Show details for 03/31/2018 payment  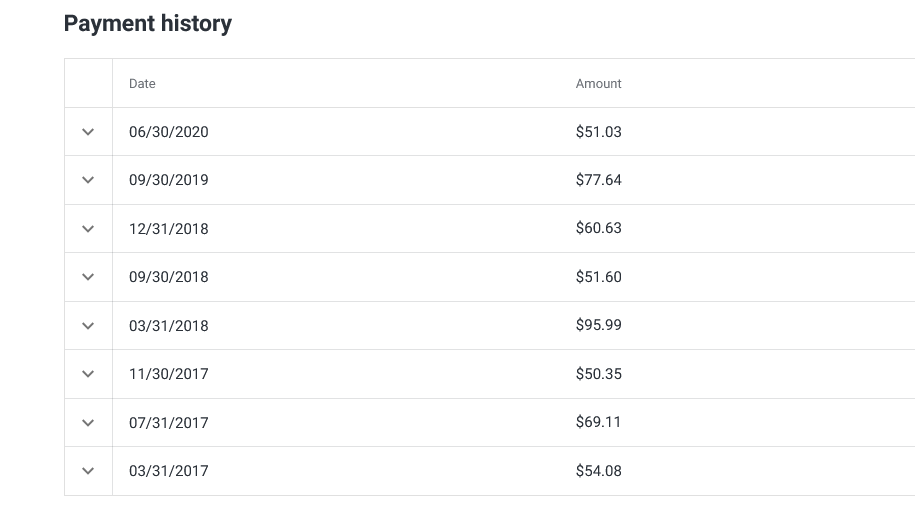pos(88,326)
